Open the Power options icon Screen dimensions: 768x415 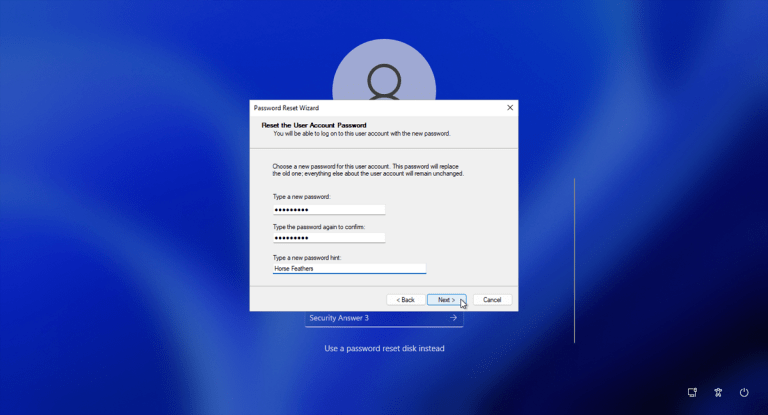coord(744,392)
